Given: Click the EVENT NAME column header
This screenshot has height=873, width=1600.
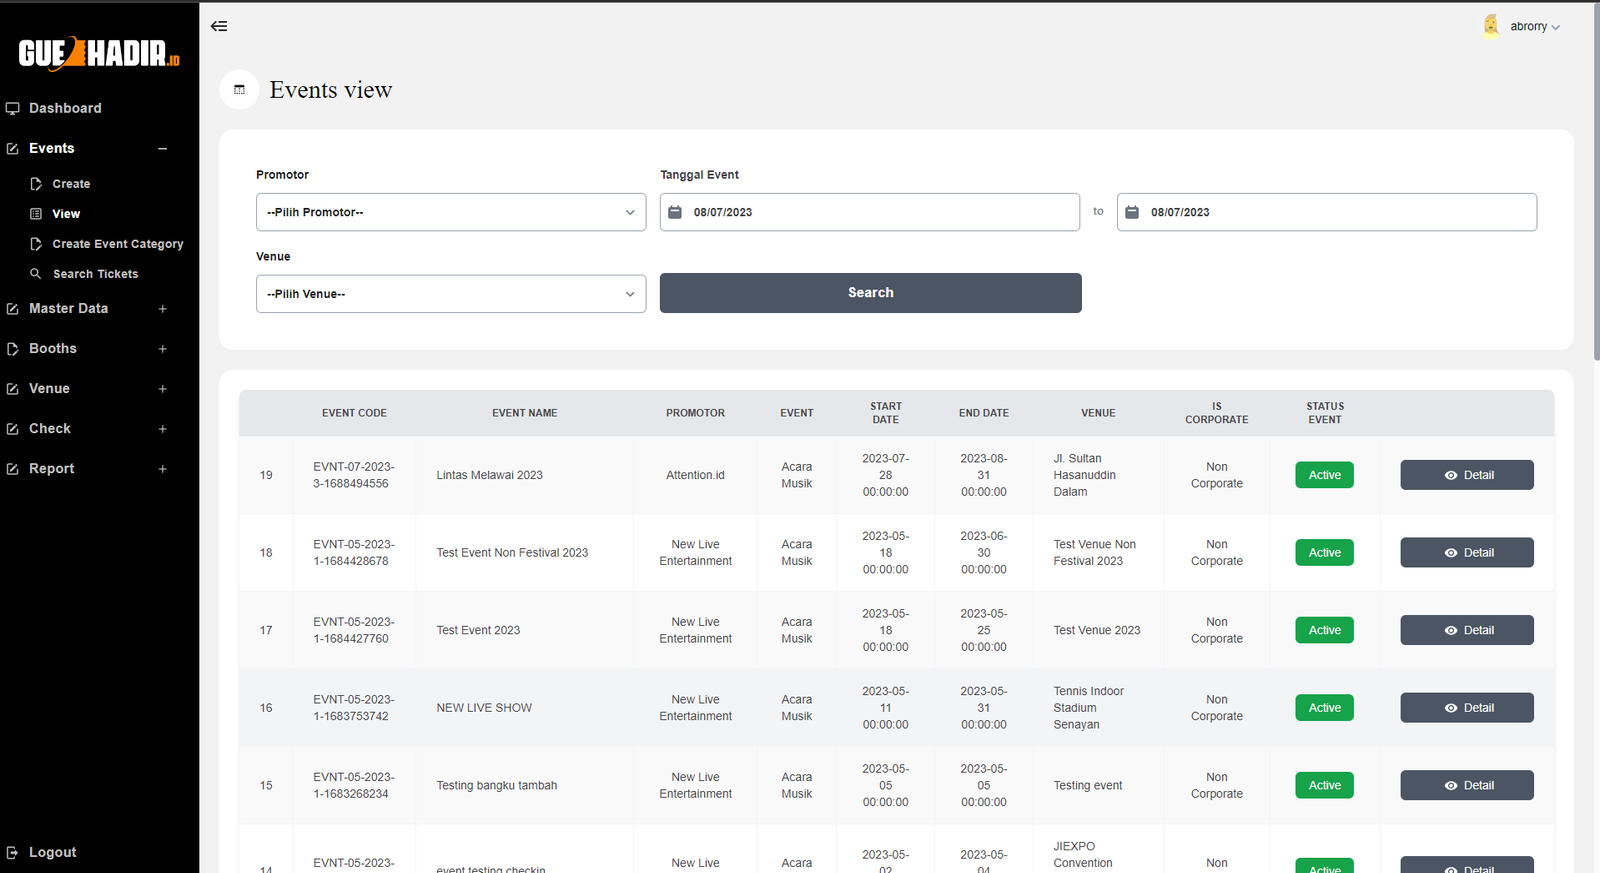Looking at the screenshot, I should pyautogui.click(x=525, y=413).
